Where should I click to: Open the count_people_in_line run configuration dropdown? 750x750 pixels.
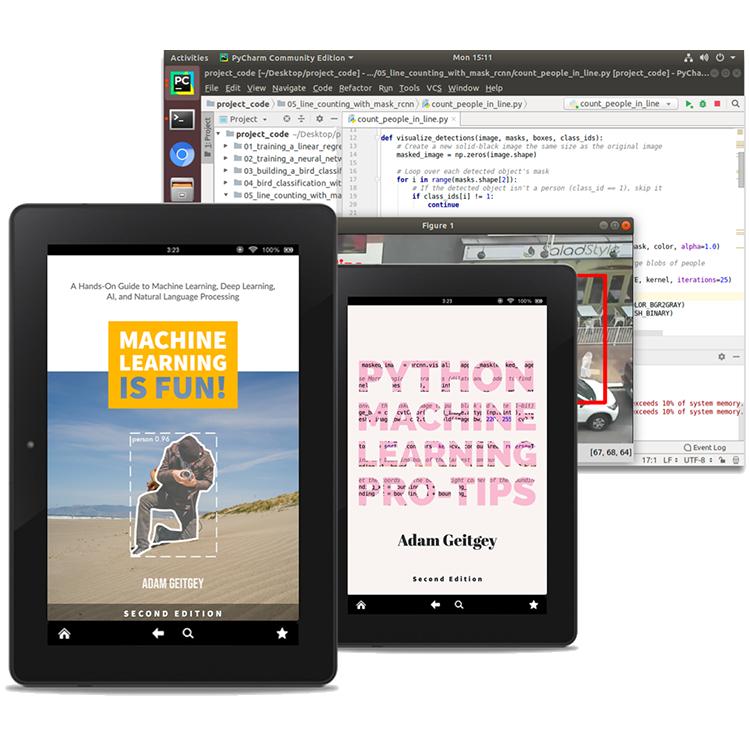click(x=620, y=104)
